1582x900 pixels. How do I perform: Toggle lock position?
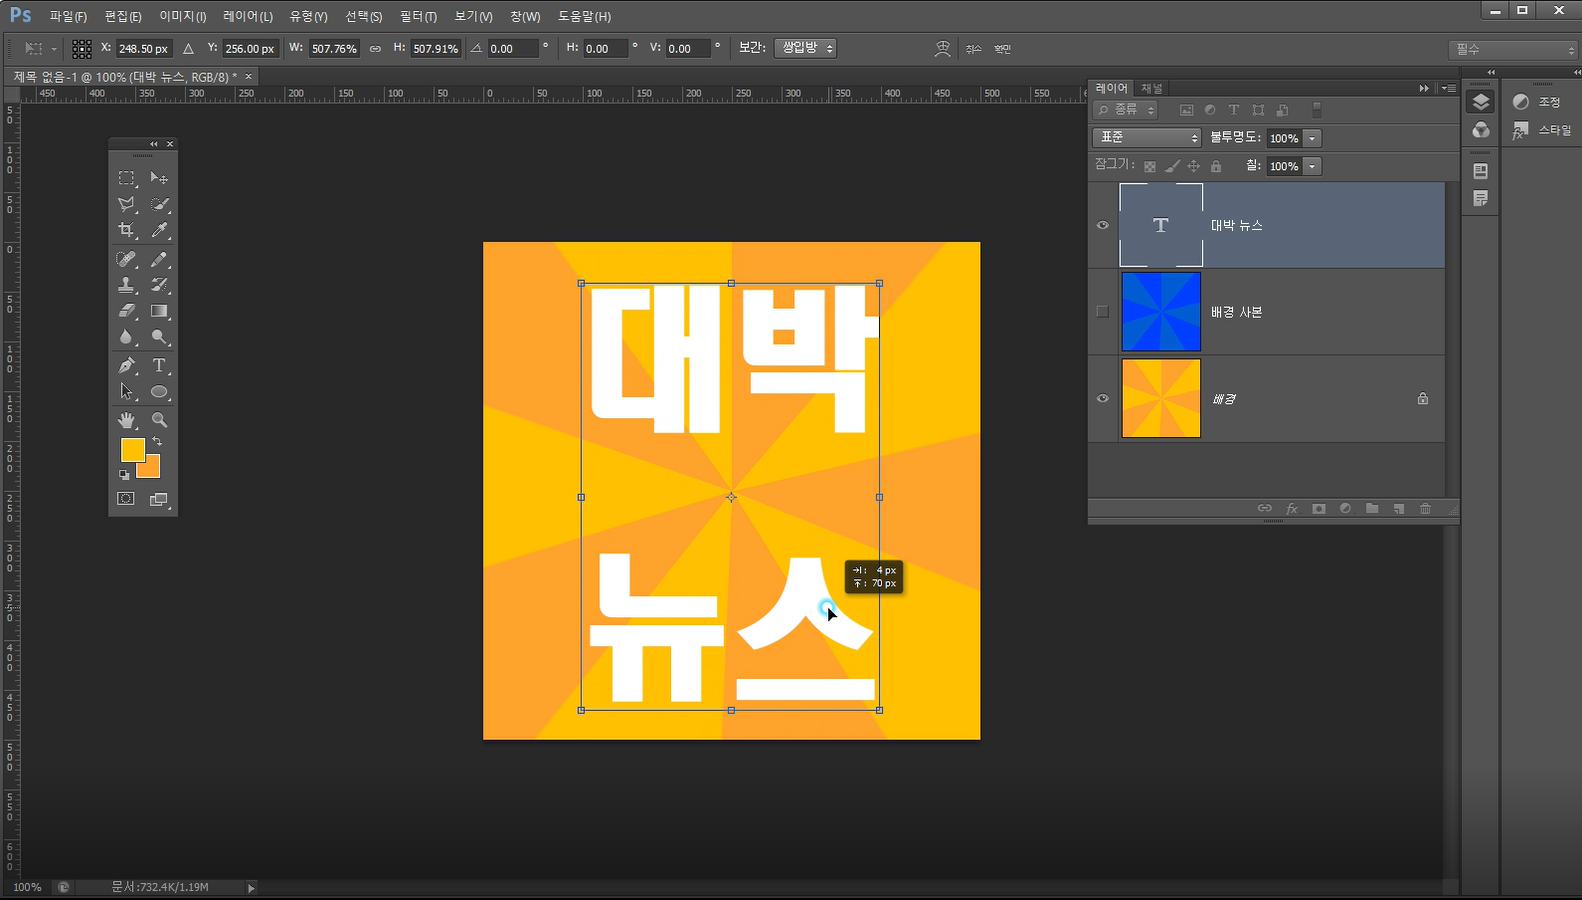(1193, 167)
